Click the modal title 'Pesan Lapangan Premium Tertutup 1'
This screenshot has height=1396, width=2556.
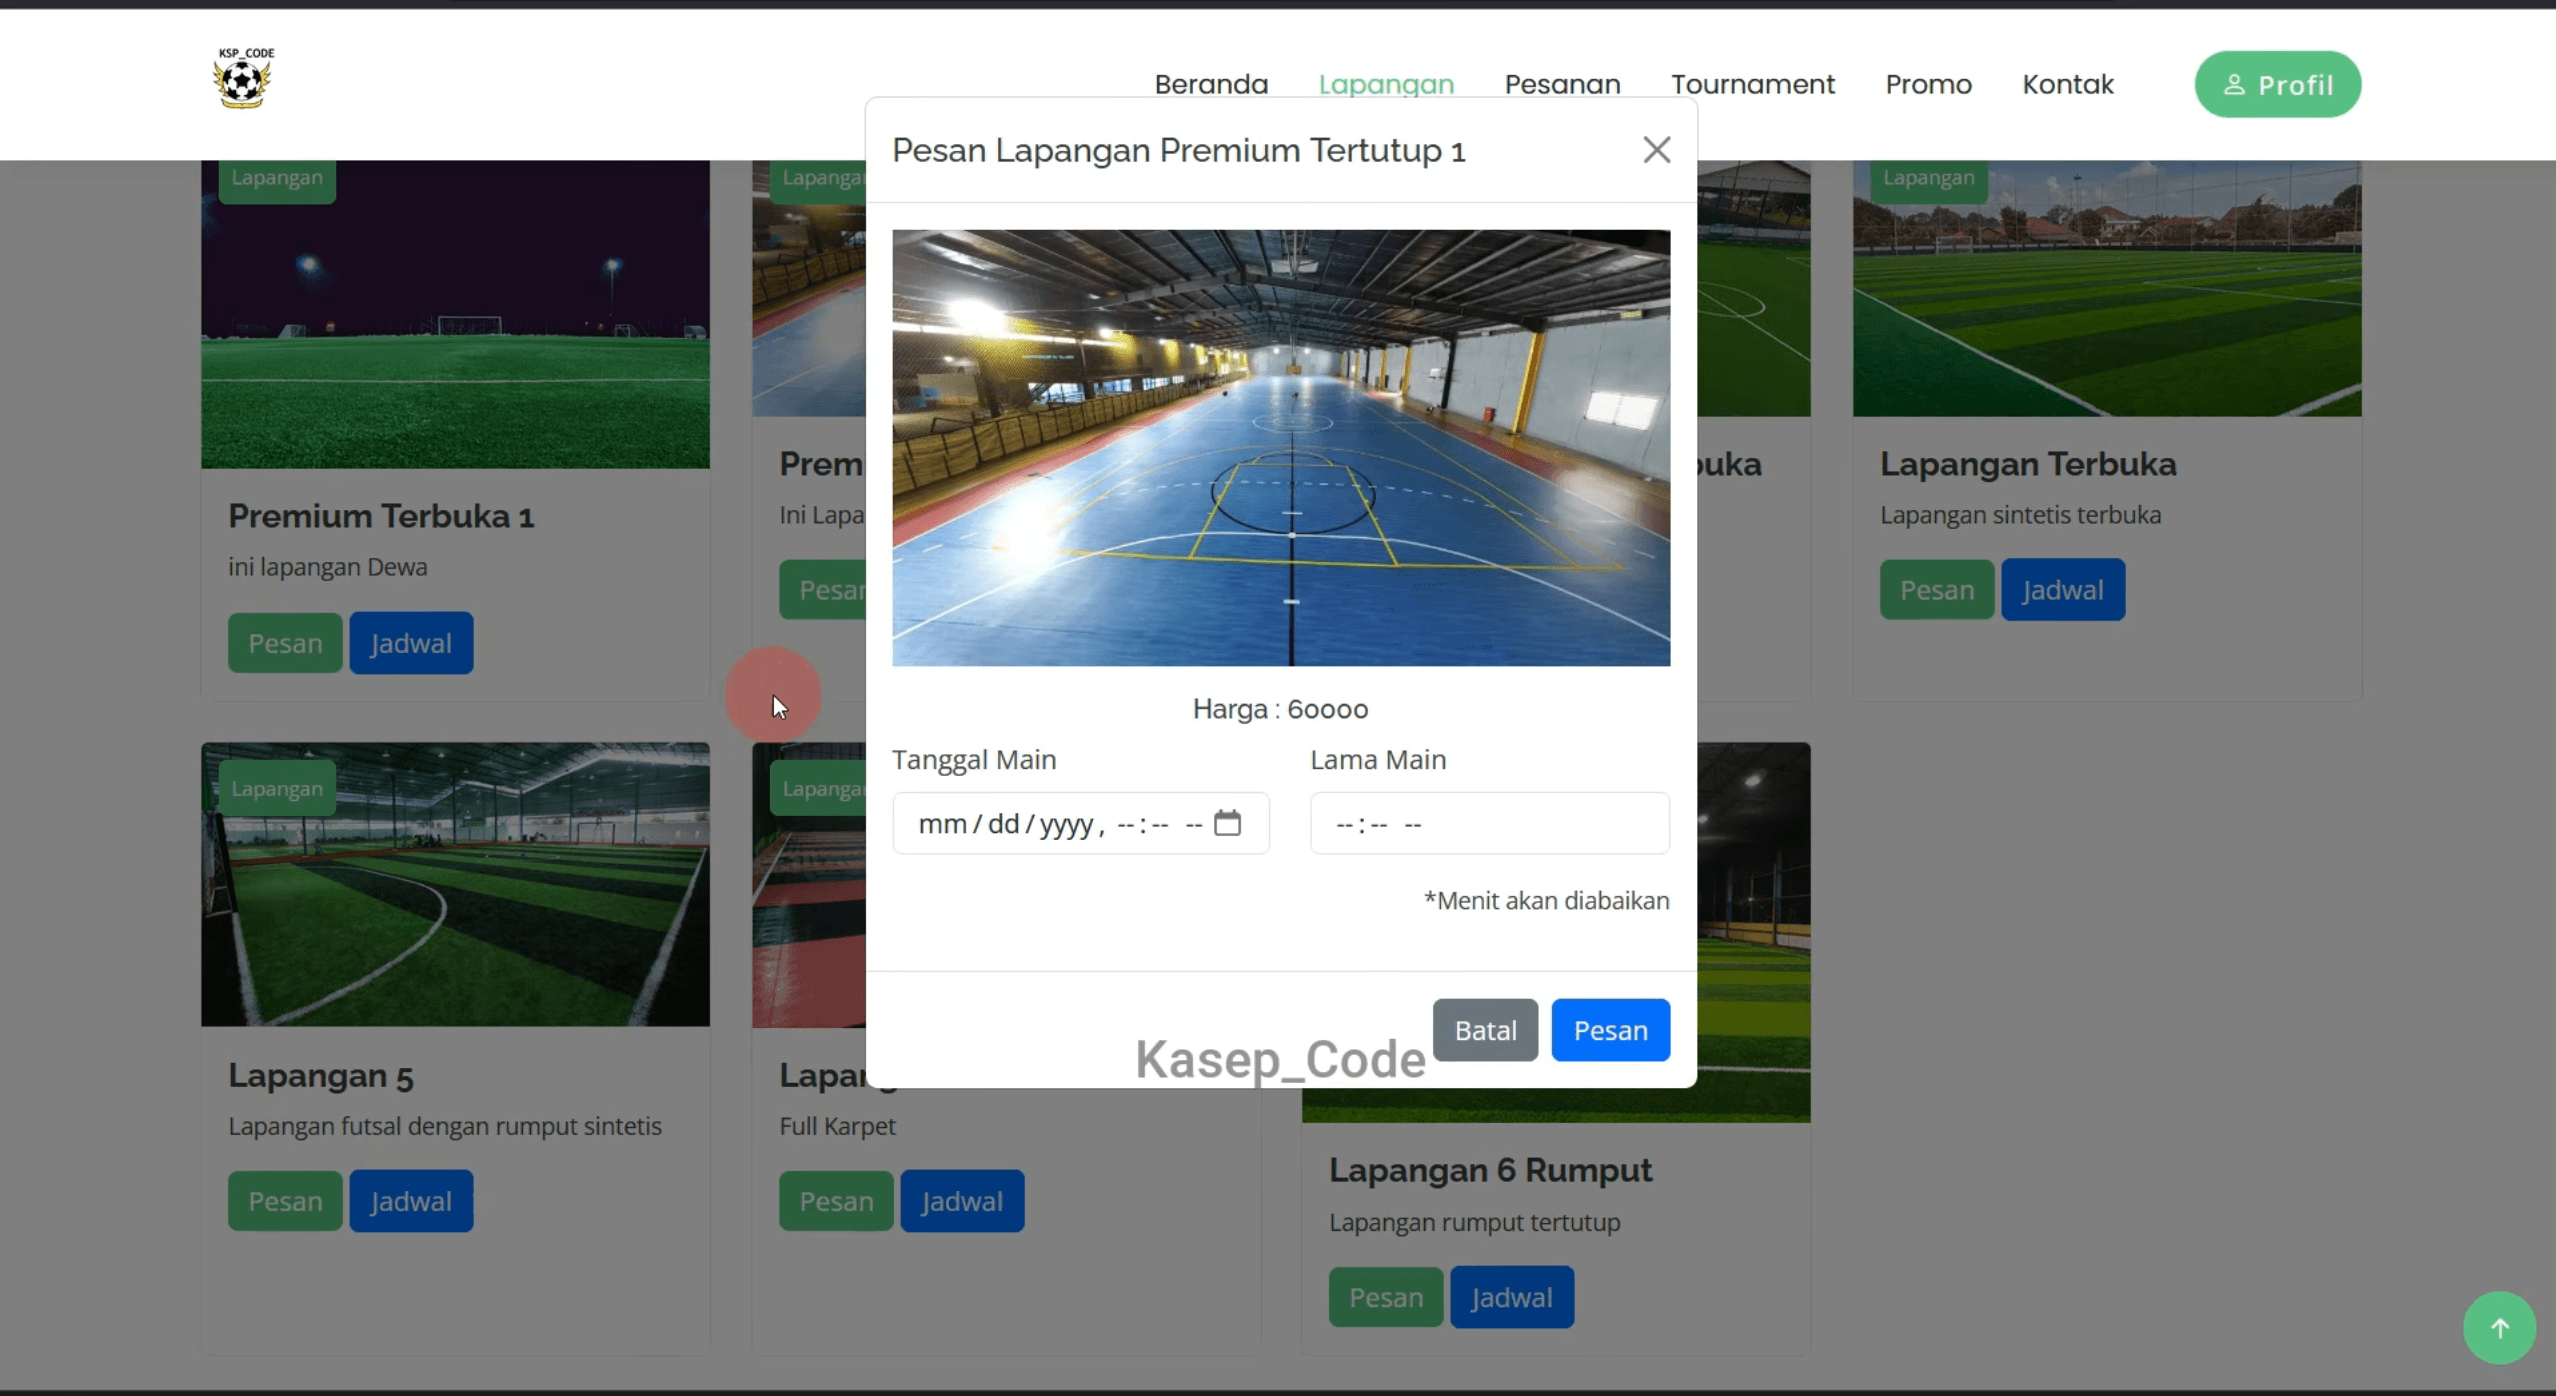point(1178,151)
